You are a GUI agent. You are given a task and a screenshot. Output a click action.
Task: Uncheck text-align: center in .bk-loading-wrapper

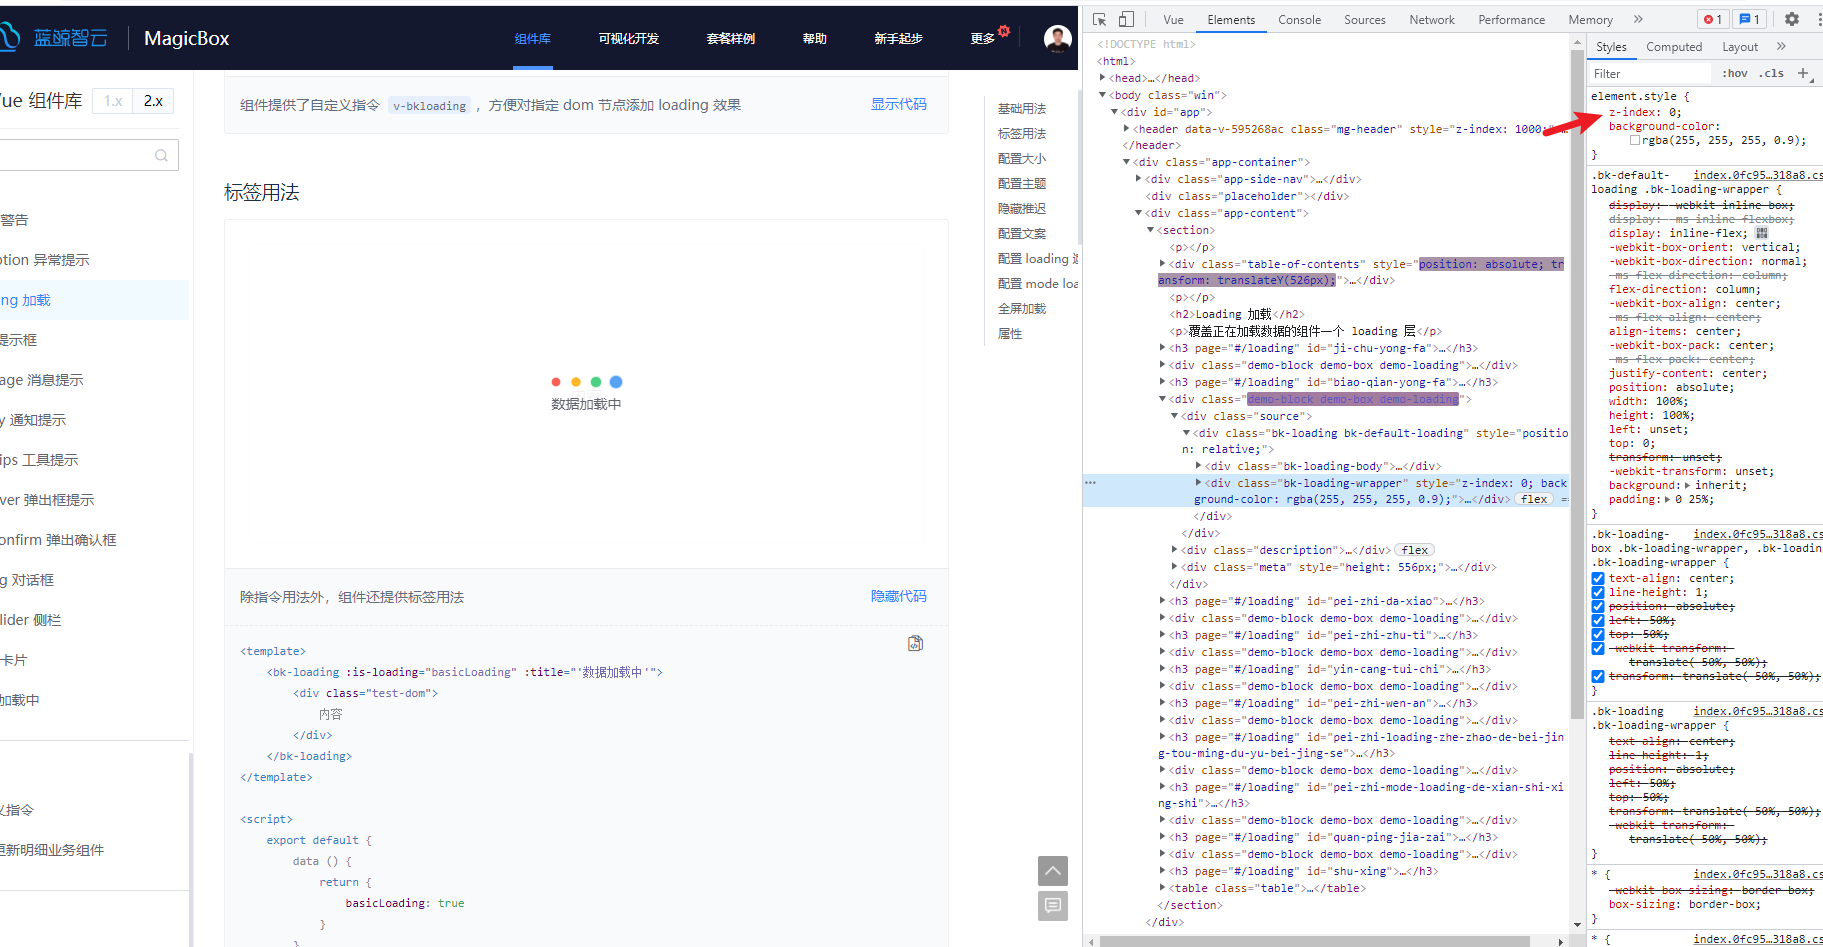(x=1597, y=578)
